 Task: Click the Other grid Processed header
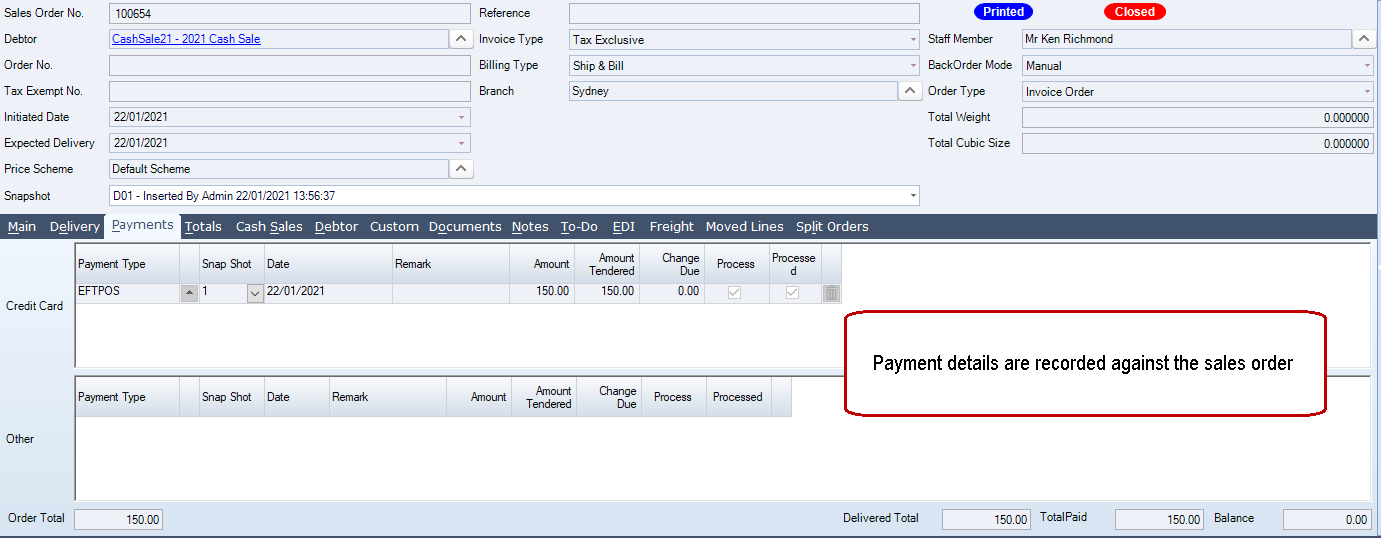738,397
